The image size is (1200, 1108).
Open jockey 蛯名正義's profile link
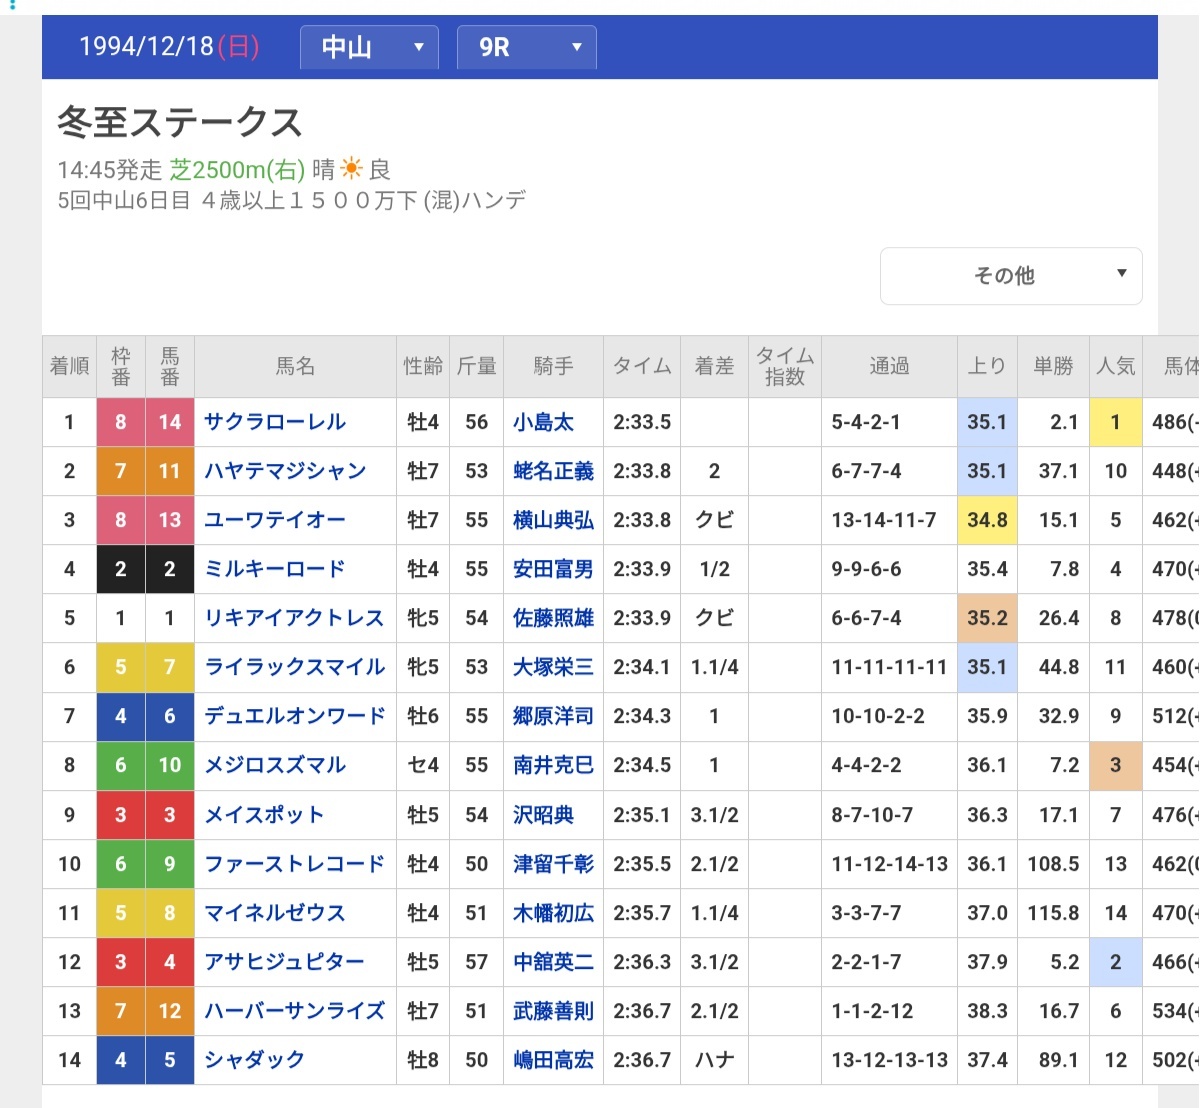tap(553, 471)
